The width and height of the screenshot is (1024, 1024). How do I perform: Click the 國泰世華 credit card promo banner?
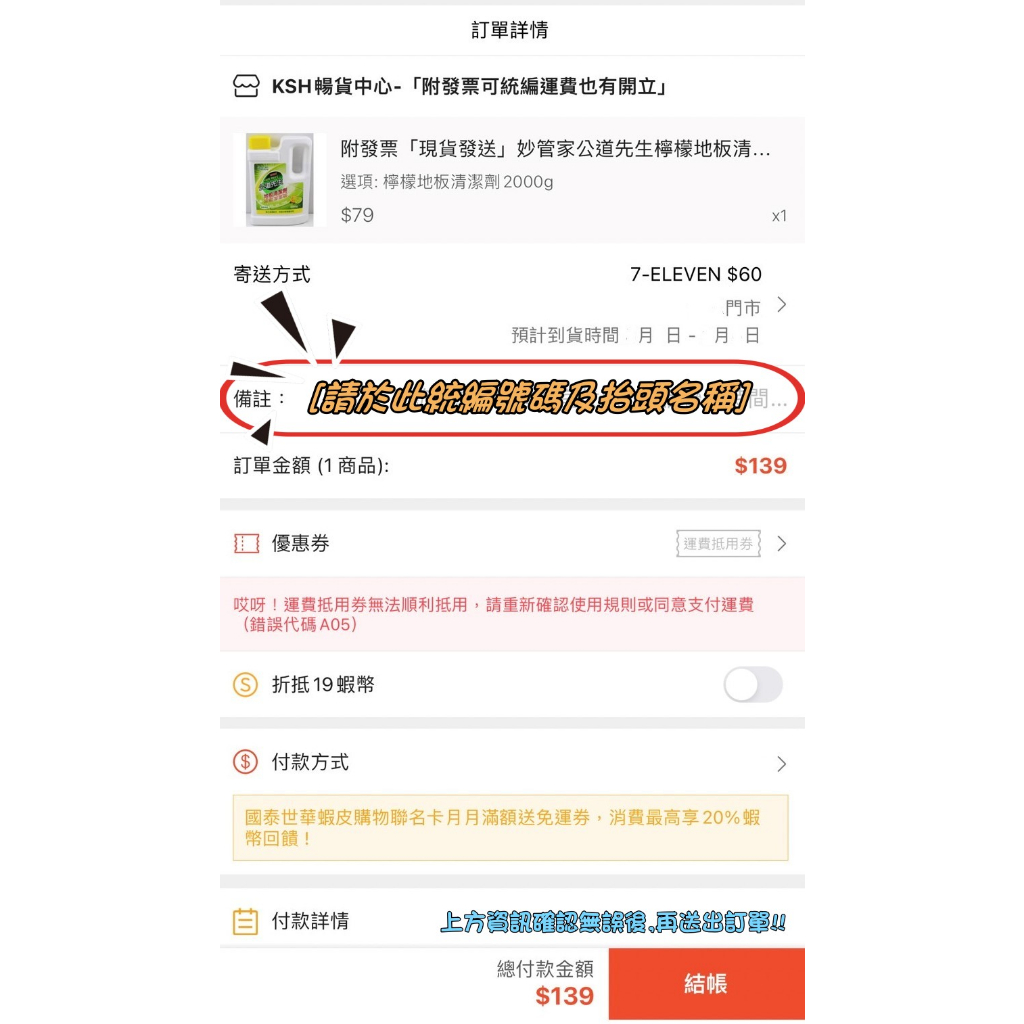tap(511, 827)
